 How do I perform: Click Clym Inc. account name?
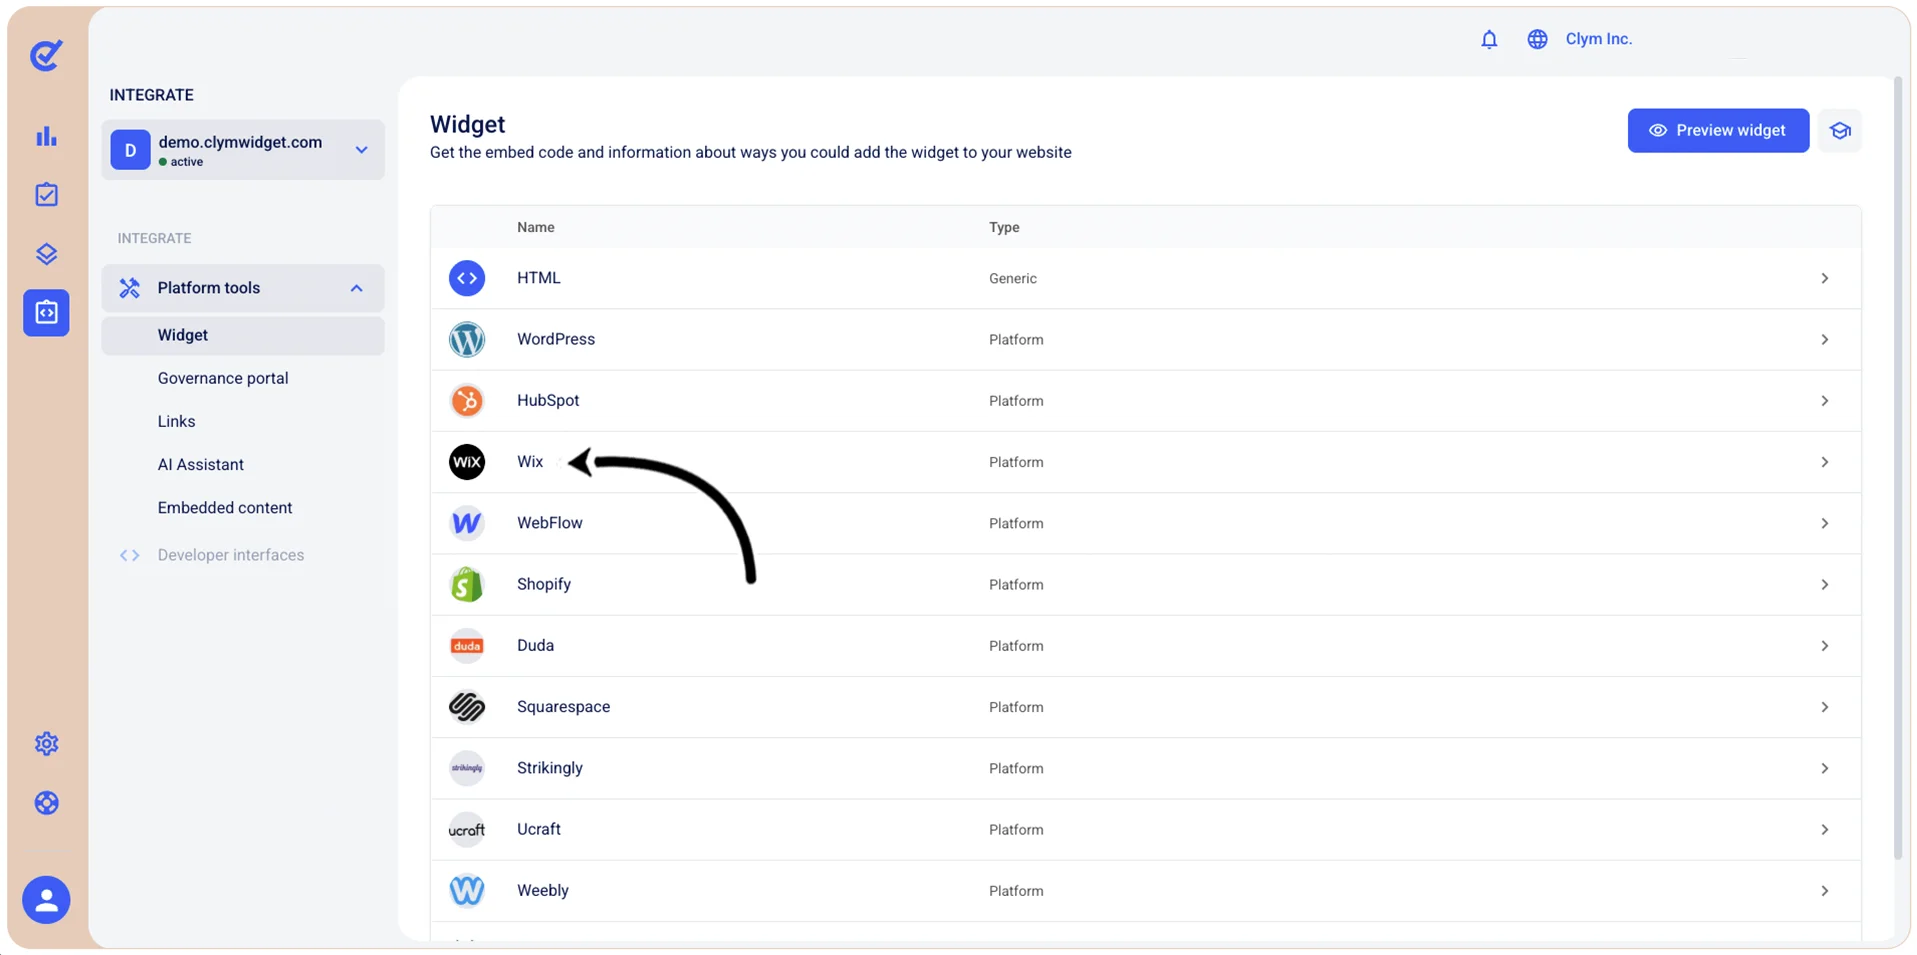(1598, 39)
